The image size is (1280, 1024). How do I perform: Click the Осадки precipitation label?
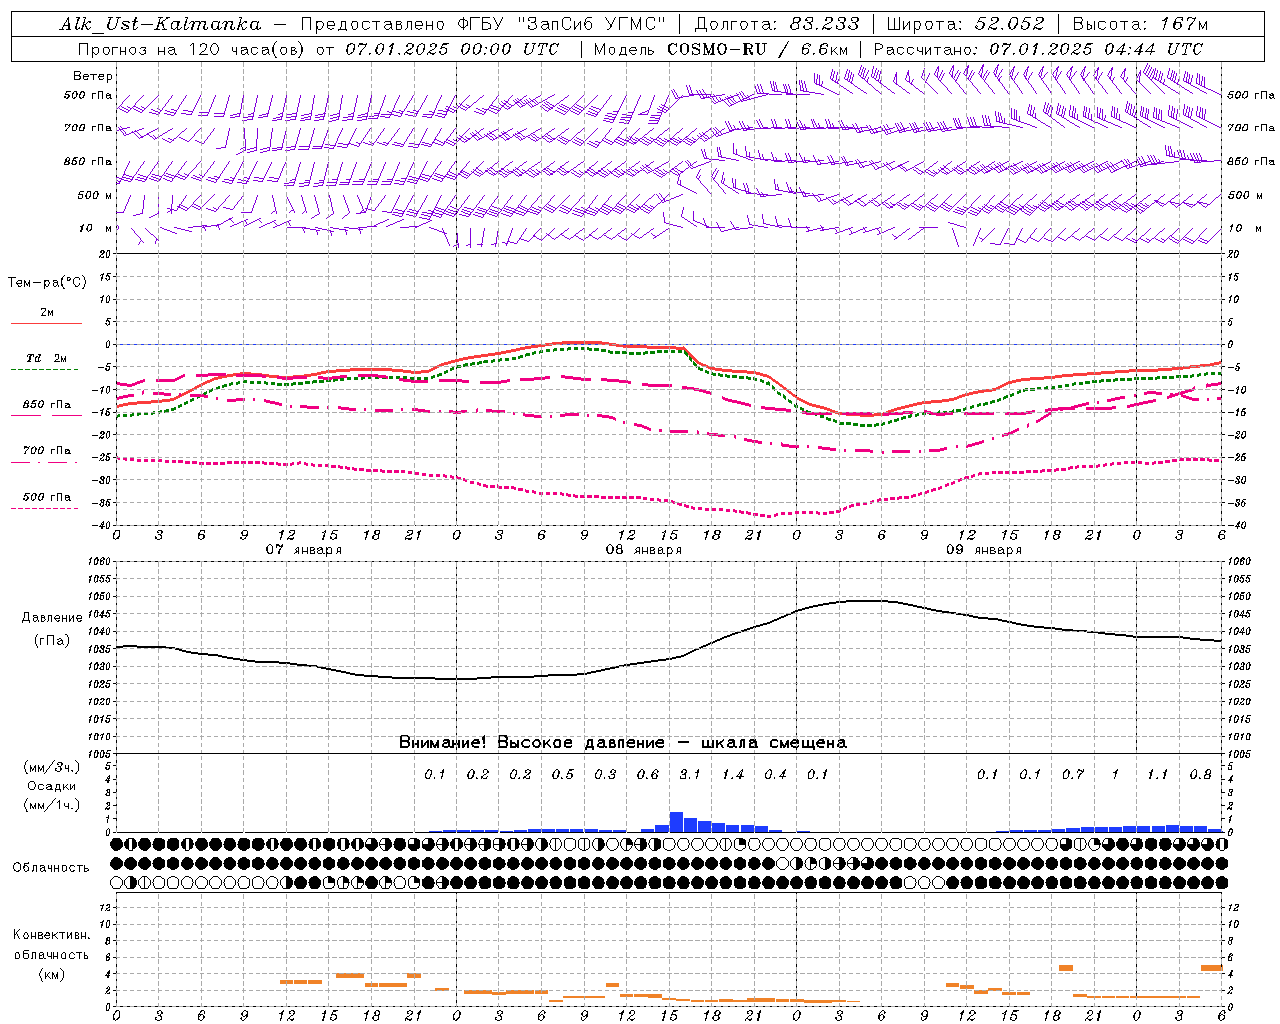(x=52, y=786)
